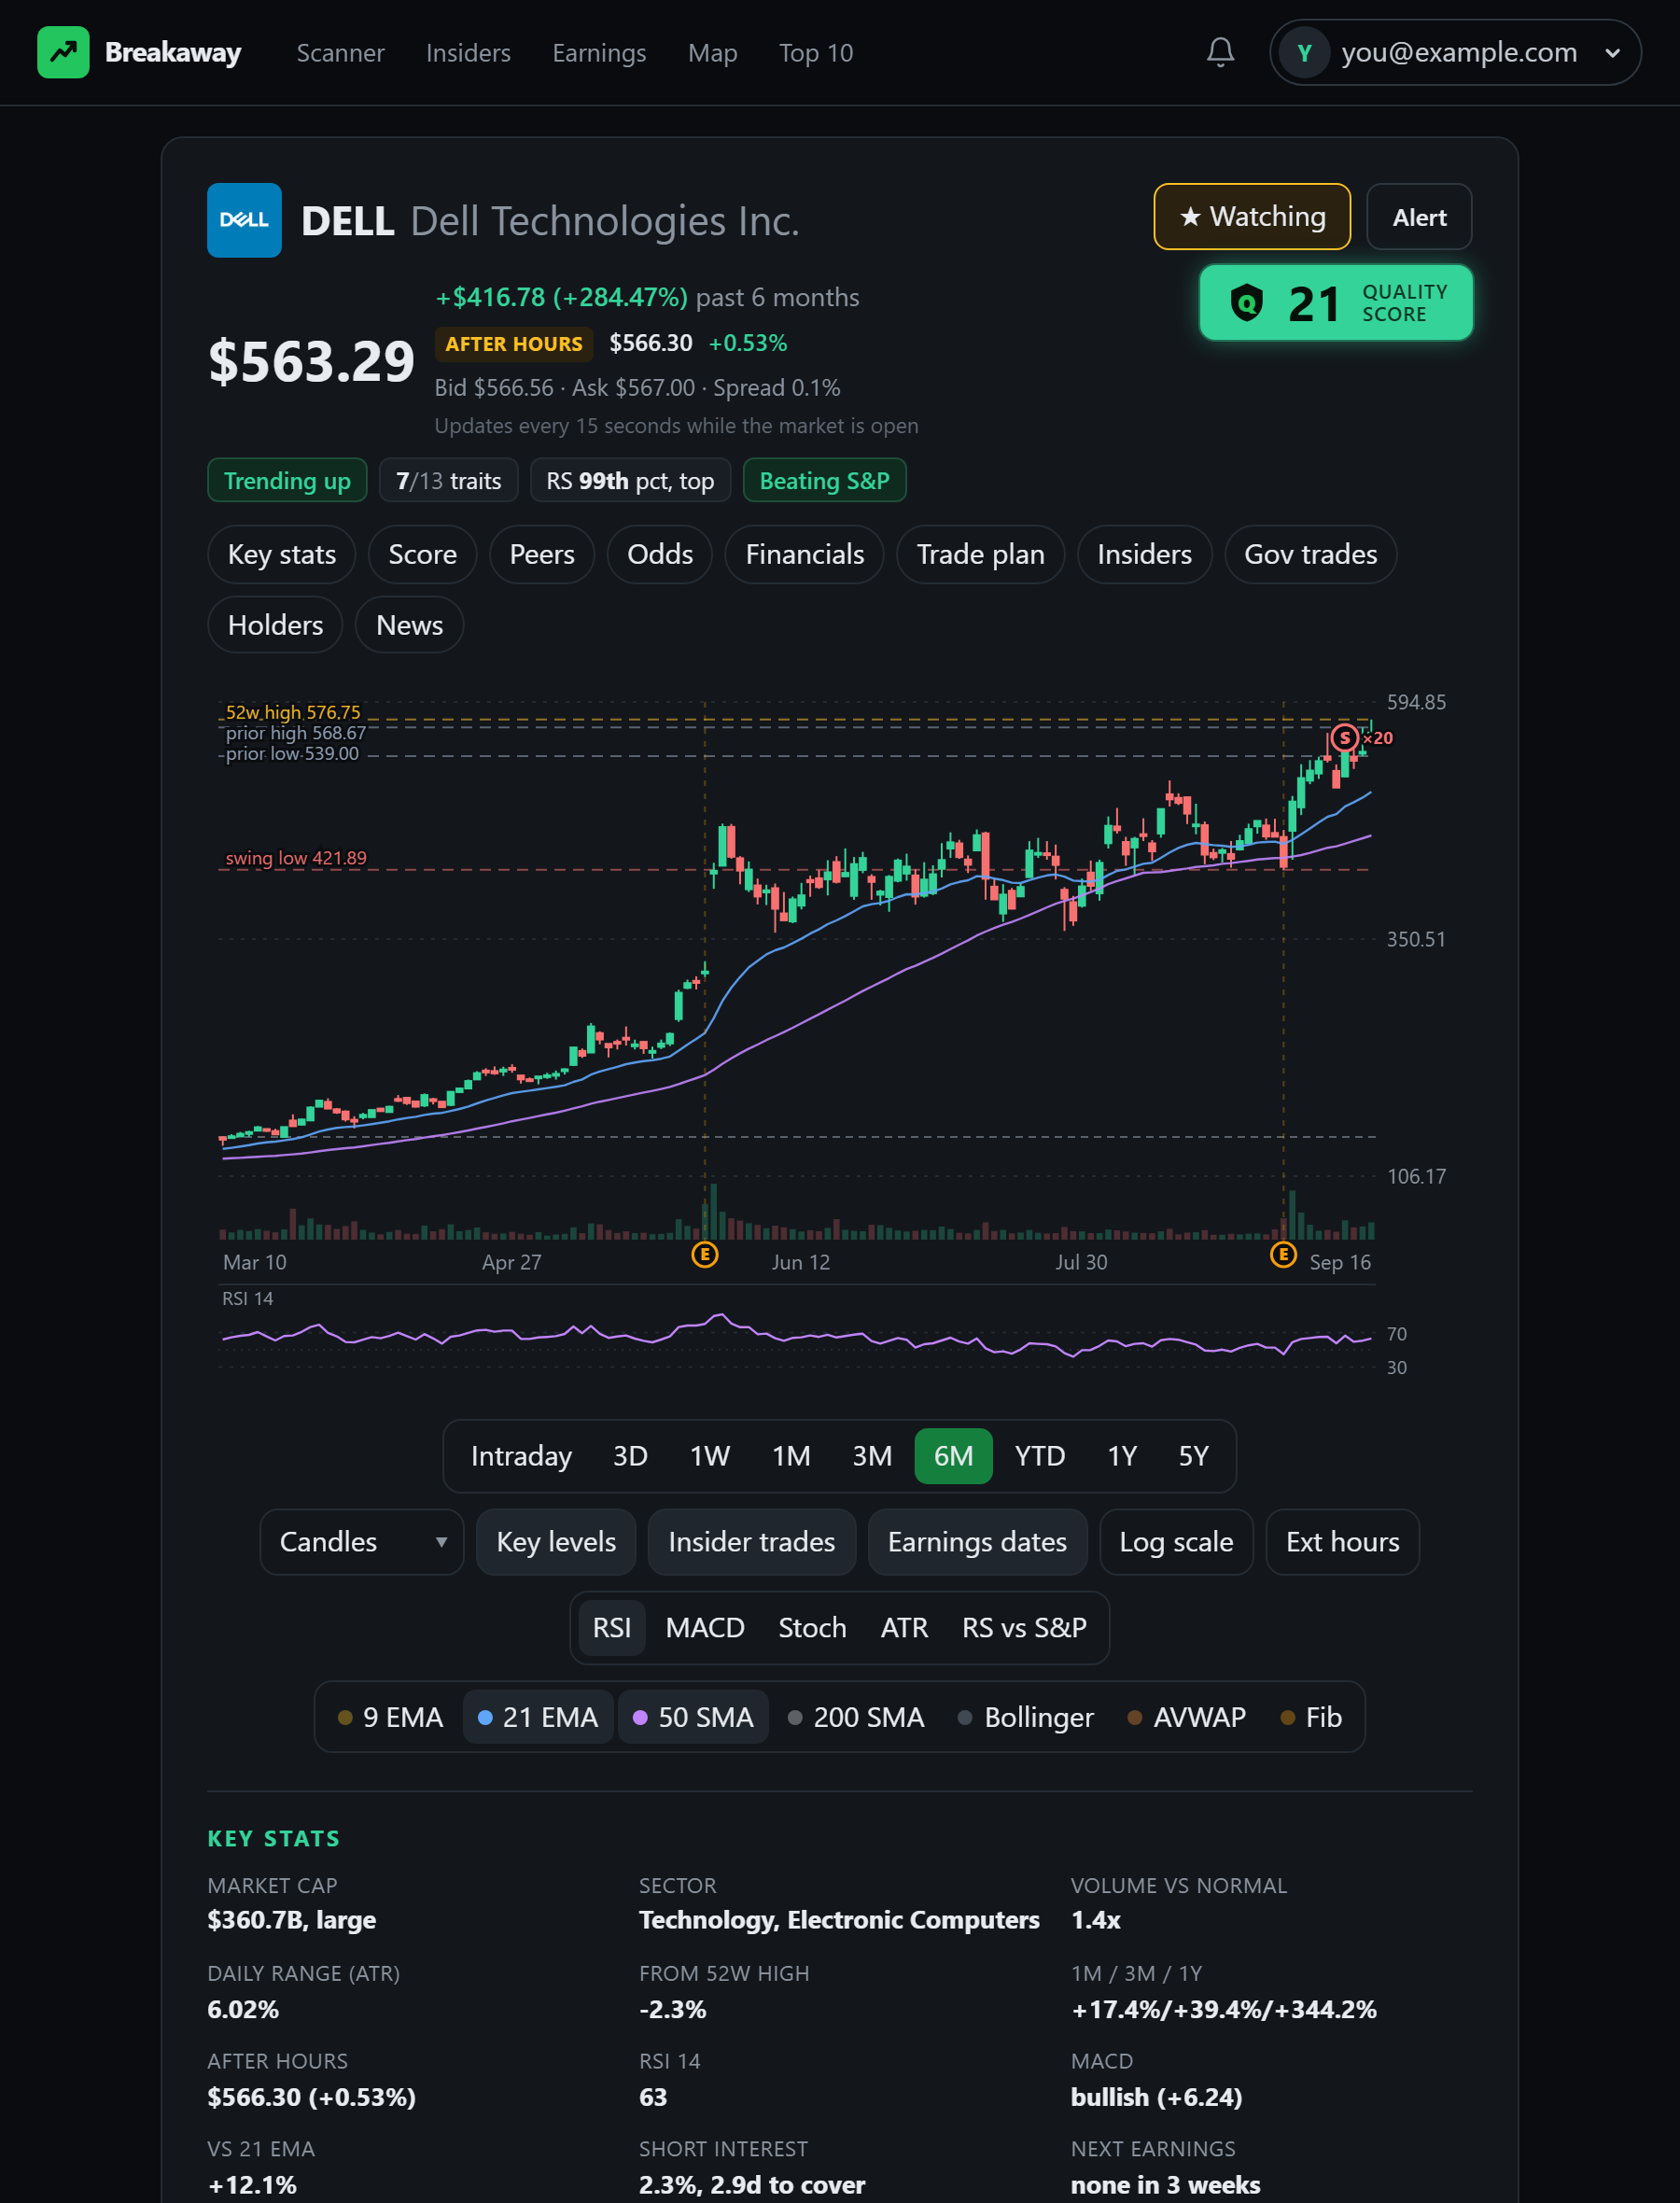1680x2203 pixels.
Task: Click the Alert button
Action: (x=1419, y=216)
